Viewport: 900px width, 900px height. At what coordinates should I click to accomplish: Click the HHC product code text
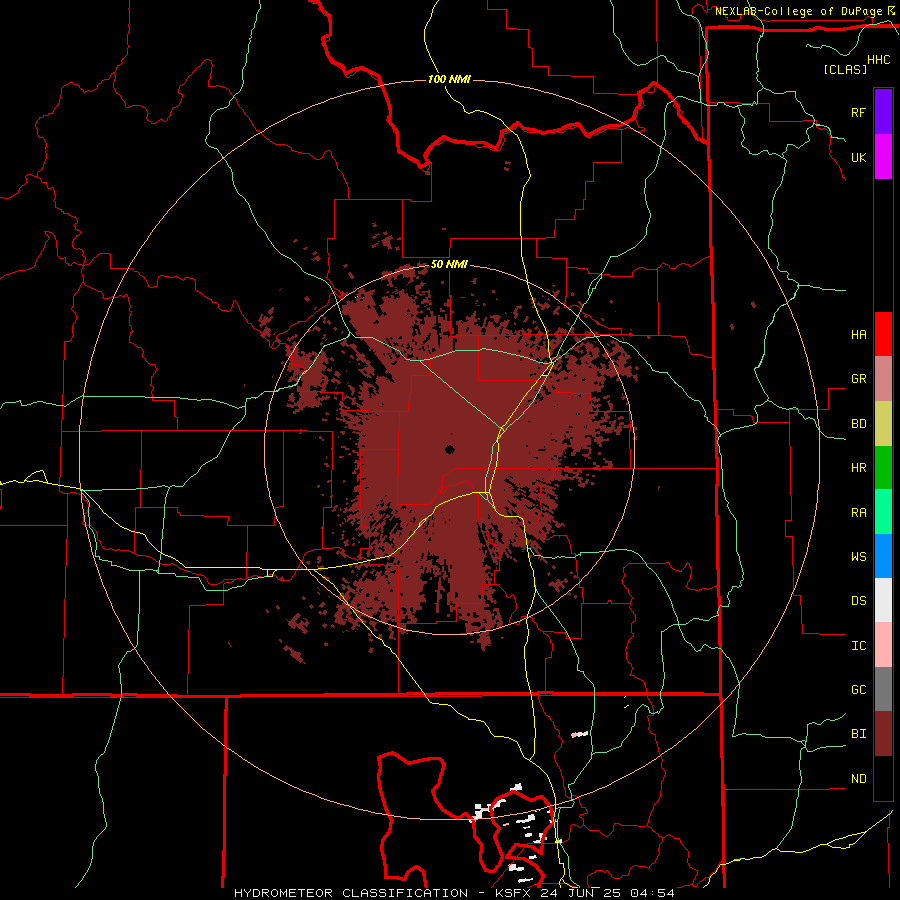(878, 60)
